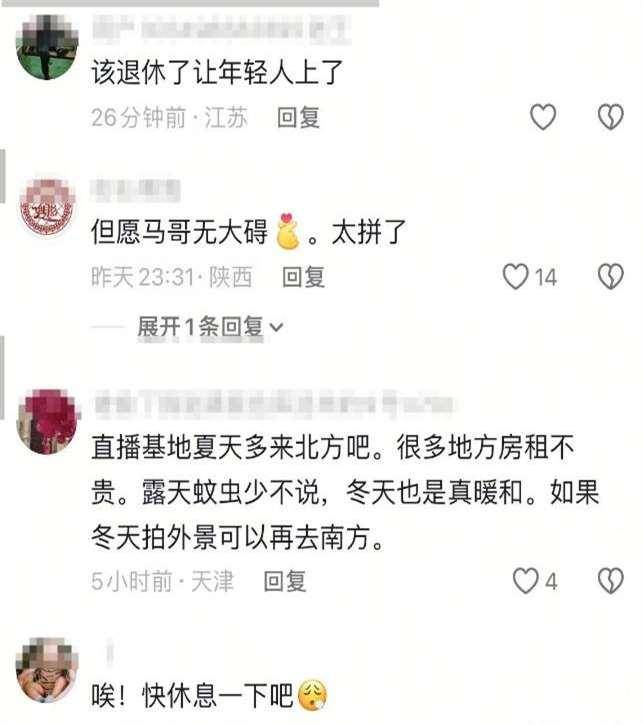Dislike the Shaanxi comment about 马哥
Screen dimensions: 643x725
coord(611,277)
